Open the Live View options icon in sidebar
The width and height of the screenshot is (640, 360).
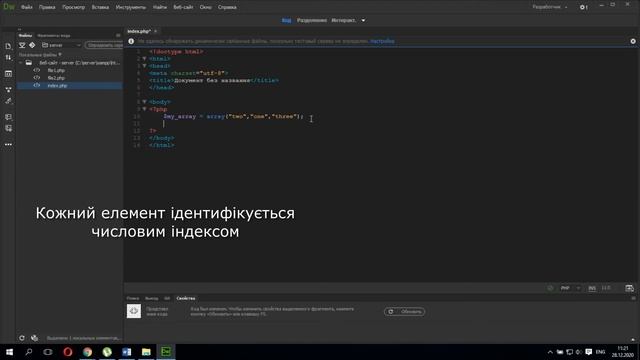point(8,74)
